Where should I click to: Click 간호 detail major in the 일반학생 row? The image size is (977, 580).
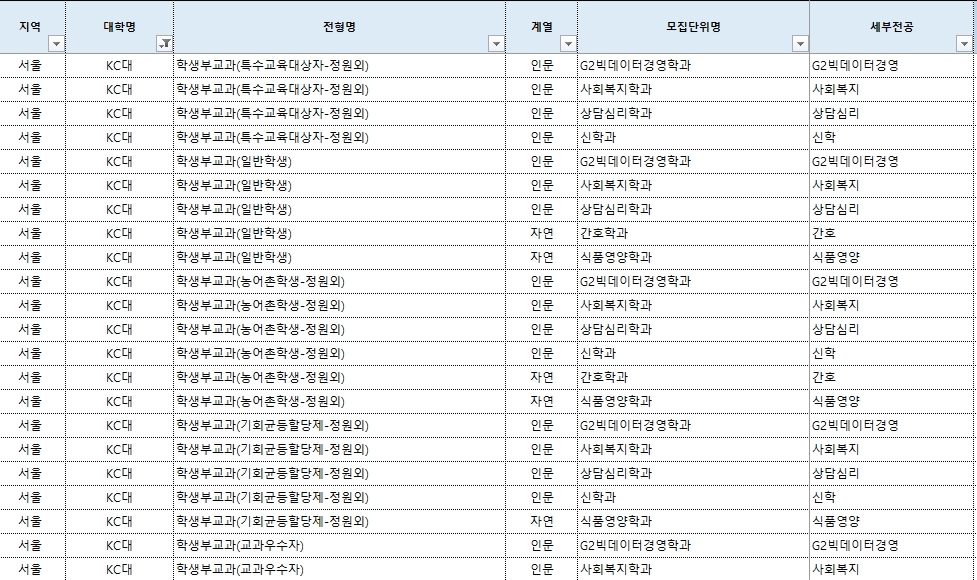coord(823,233)
